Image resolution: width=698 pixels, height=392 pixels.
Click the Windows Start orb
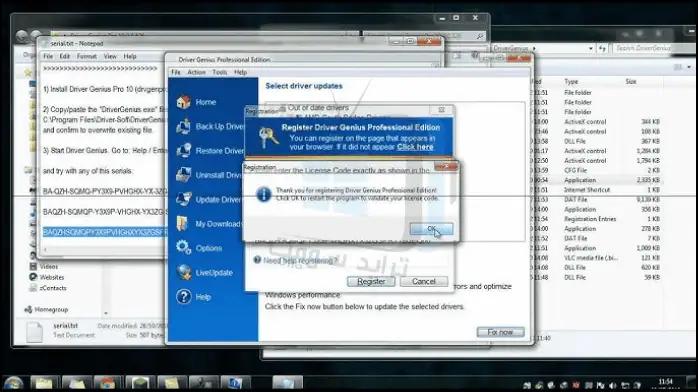click(x=13, y=383)
